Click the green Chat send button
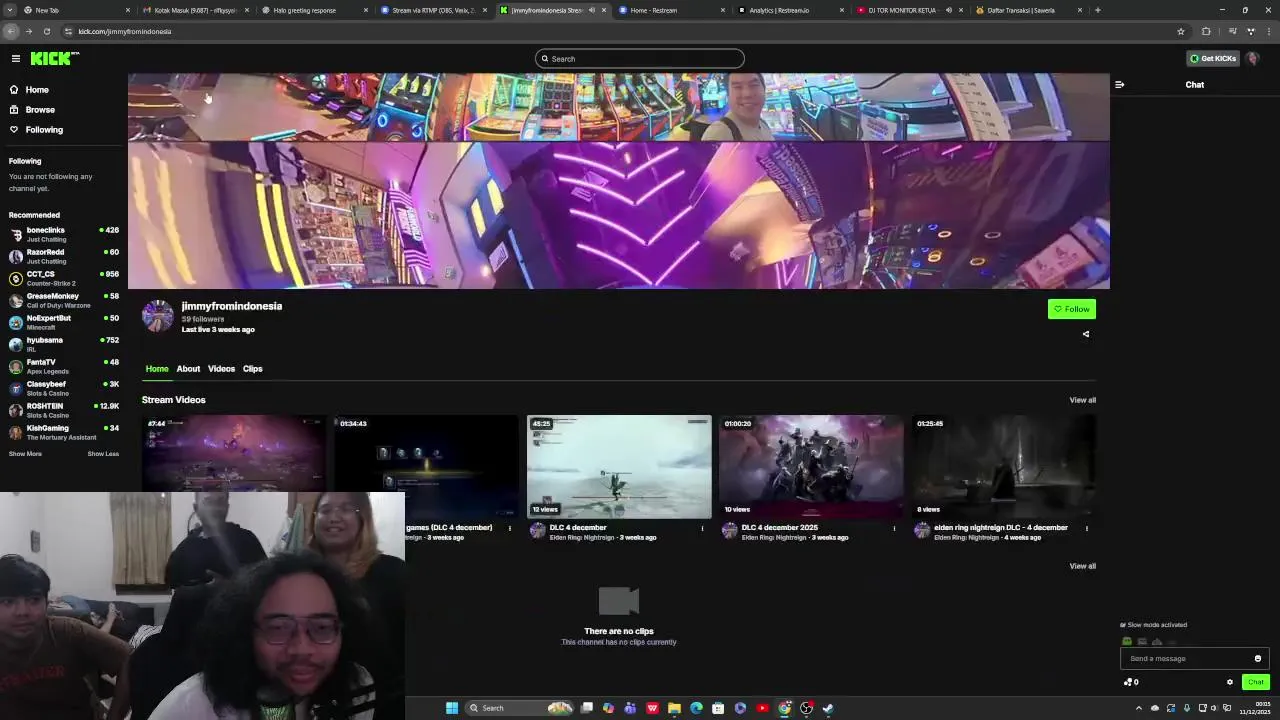This screenshot has height=720, width=1280. (x=1256, y=682)
